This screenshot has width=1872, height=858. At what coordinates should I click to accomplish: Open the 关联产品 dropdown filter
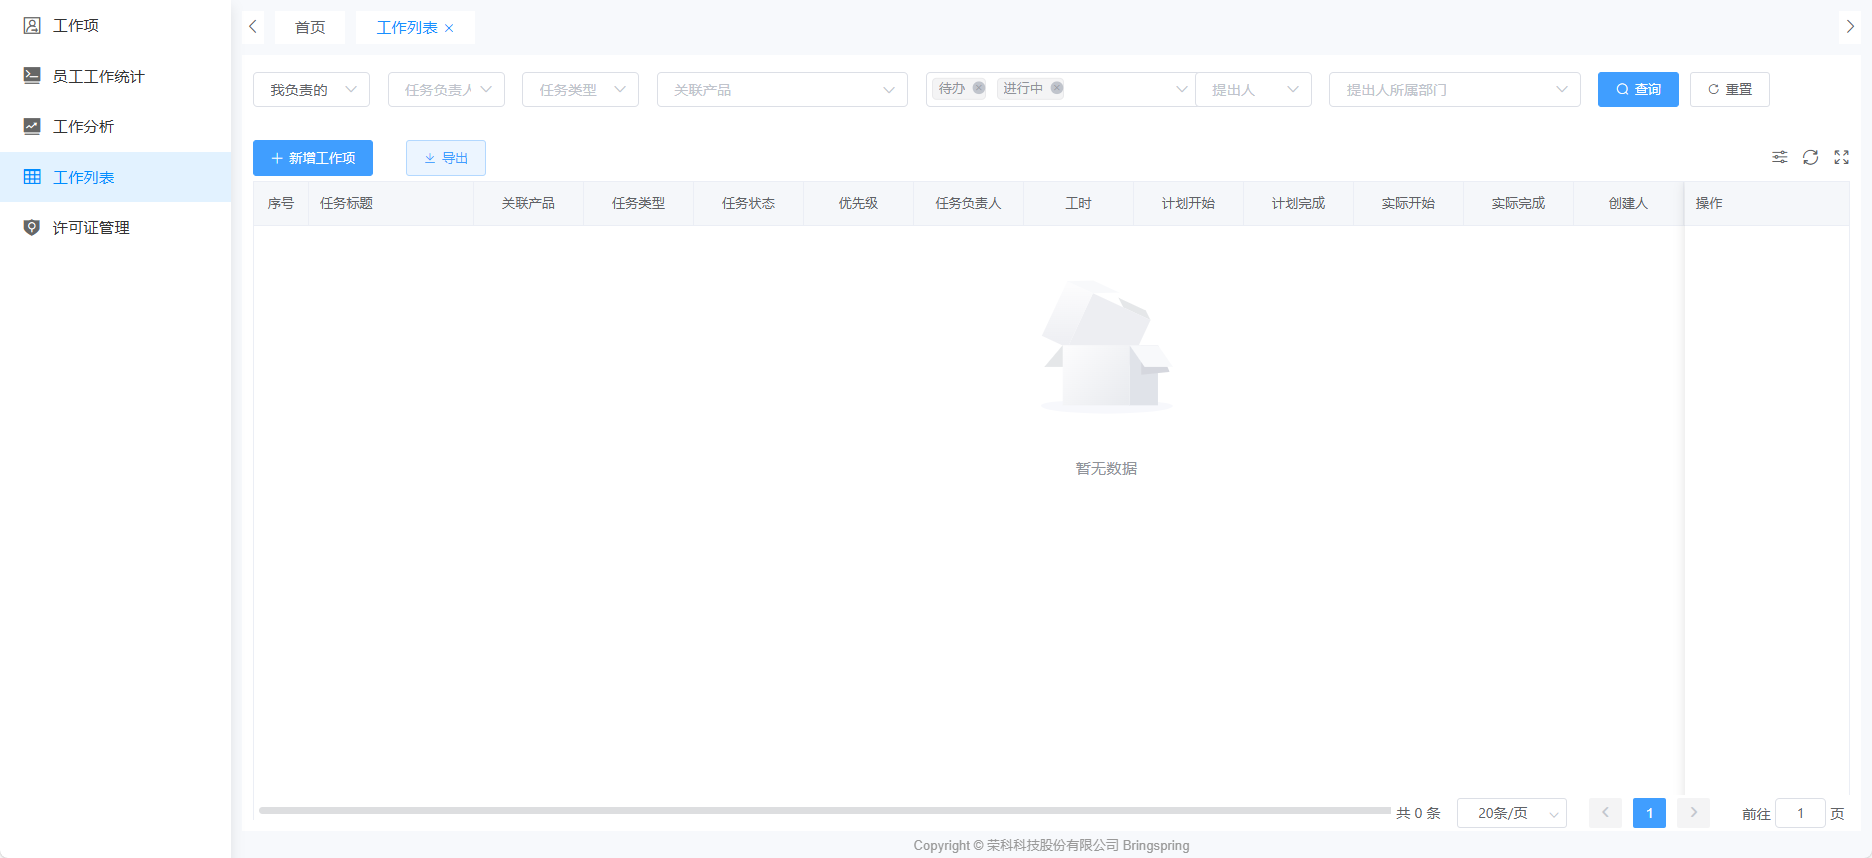click(781, 90)
